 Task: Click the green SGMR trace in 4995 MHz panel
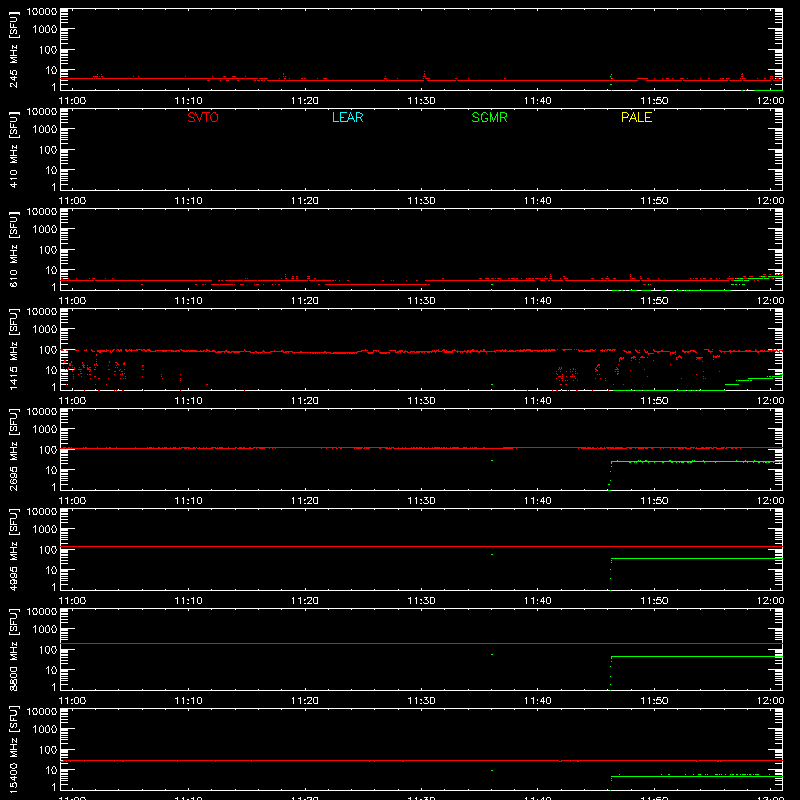tap(696, 559)
